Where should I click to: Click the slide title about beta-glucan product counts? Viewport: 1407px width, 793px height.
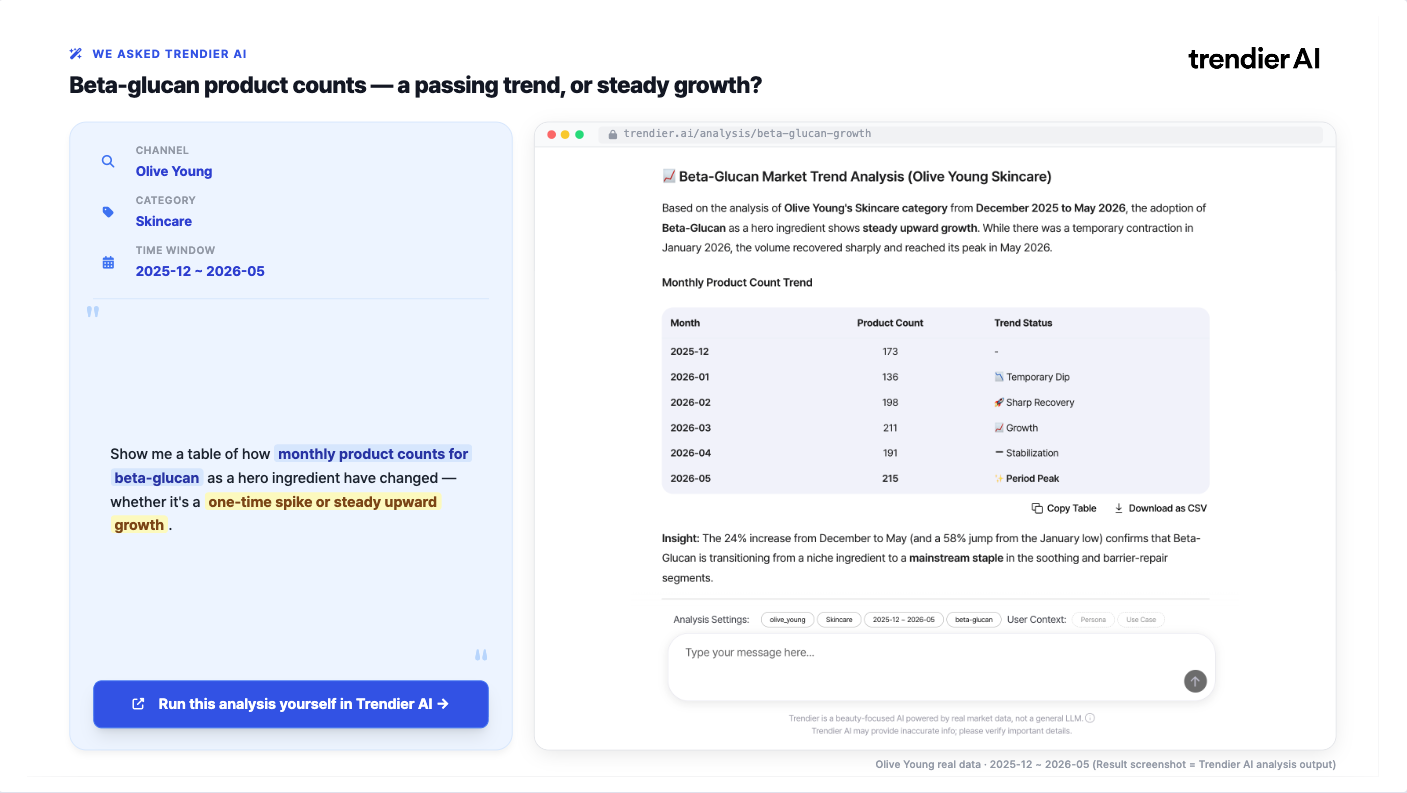(416, 86)
